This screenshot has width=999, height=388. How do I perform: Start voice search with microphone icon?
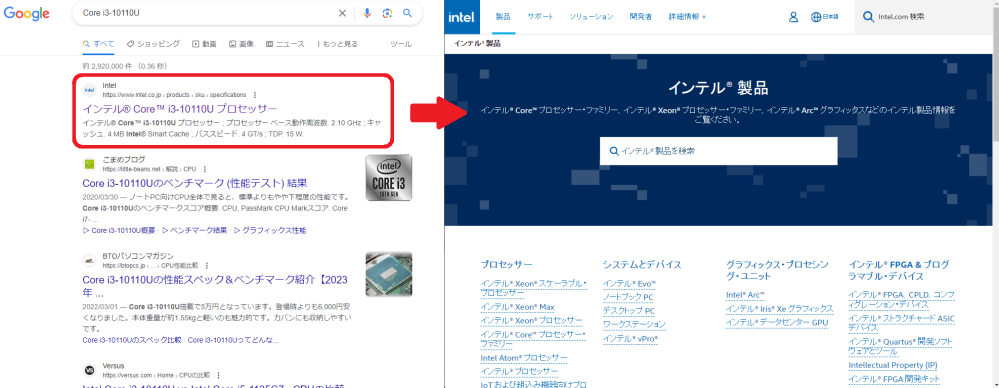coord(367,13)
